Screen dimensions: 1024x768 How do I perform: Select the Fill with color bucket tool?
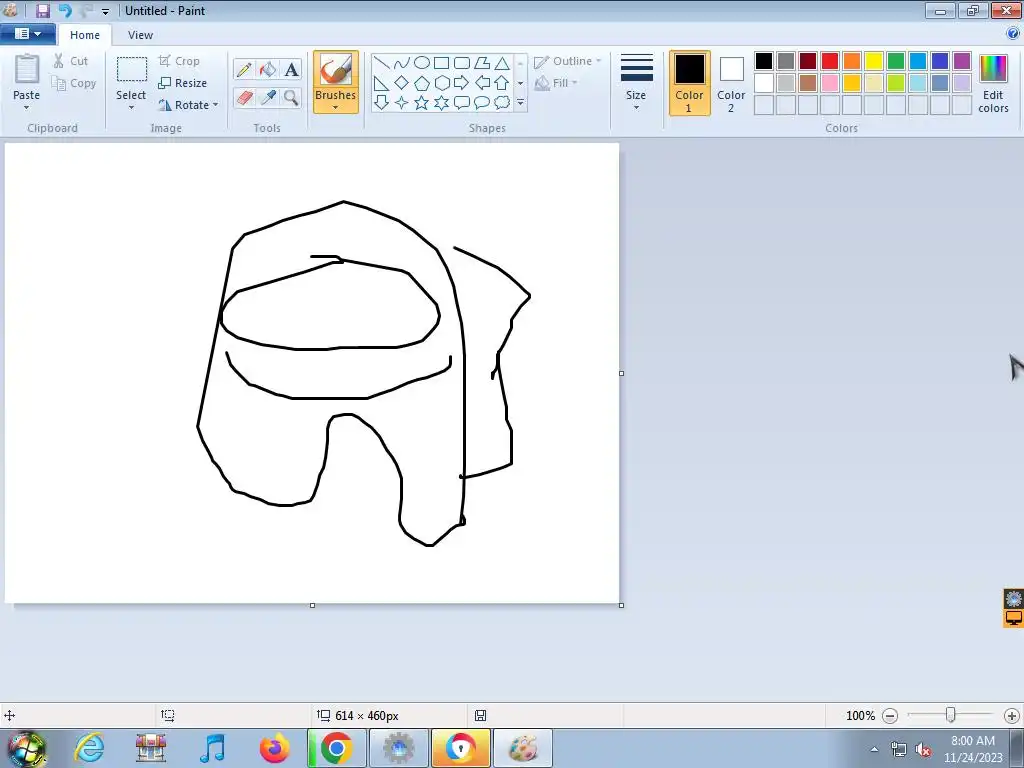pos(268,69)
